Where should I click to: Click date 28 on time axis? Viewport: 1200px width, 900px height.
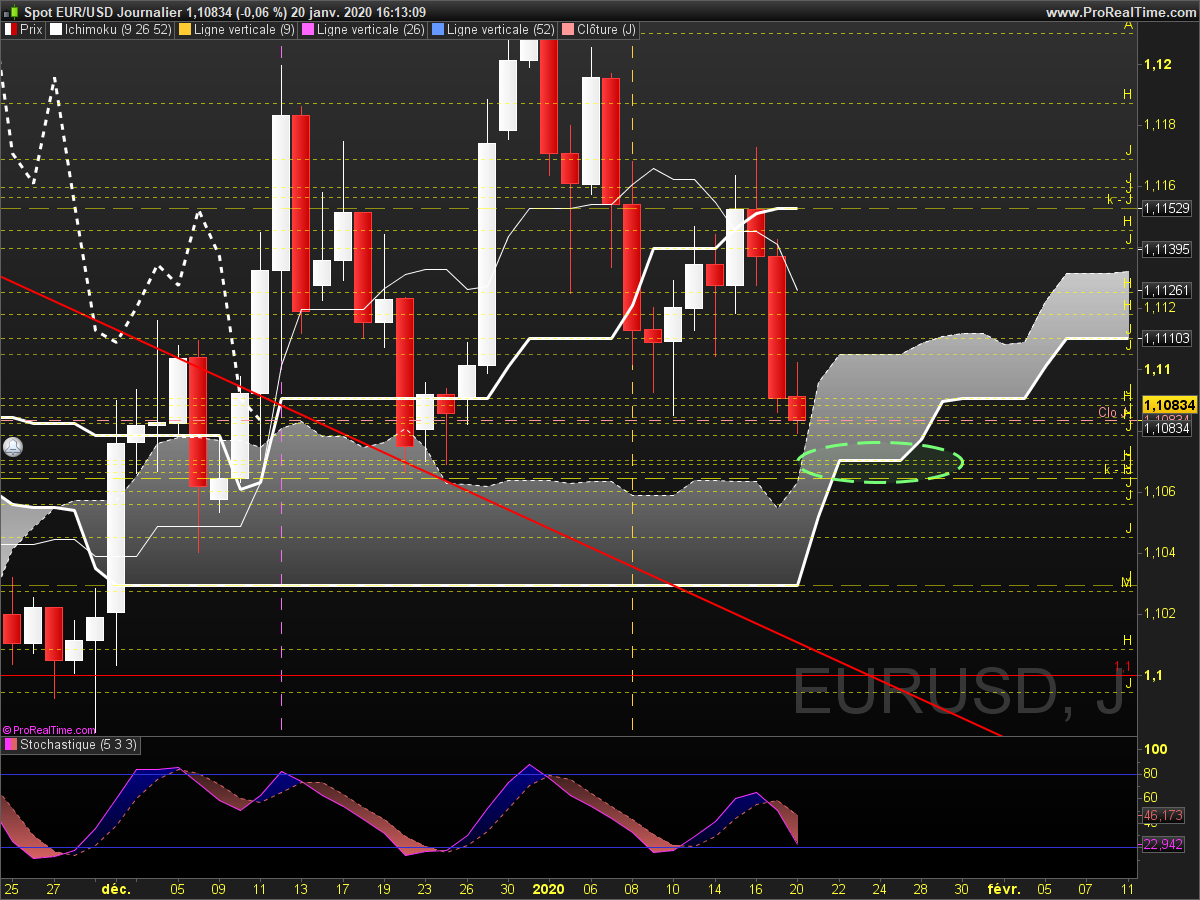pos(922,888)
